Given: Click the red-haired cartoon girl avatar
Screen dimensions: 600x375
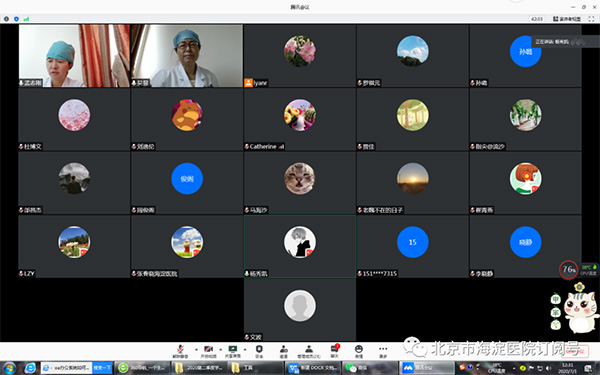Looking at the screenshot, I should tap(525, 179).
